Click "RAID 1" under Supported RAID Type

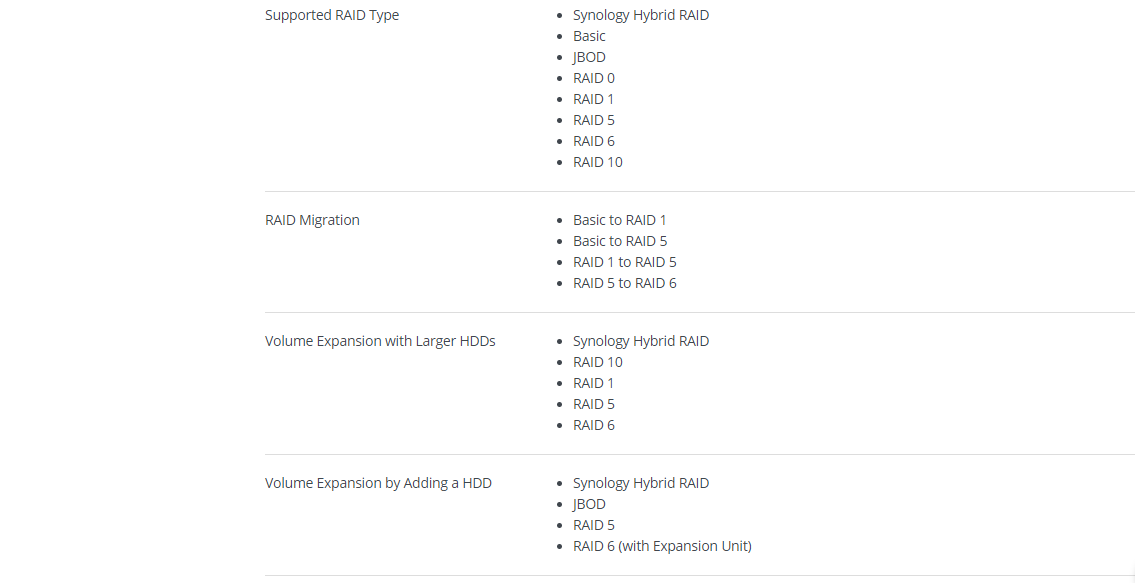[594, 99]
